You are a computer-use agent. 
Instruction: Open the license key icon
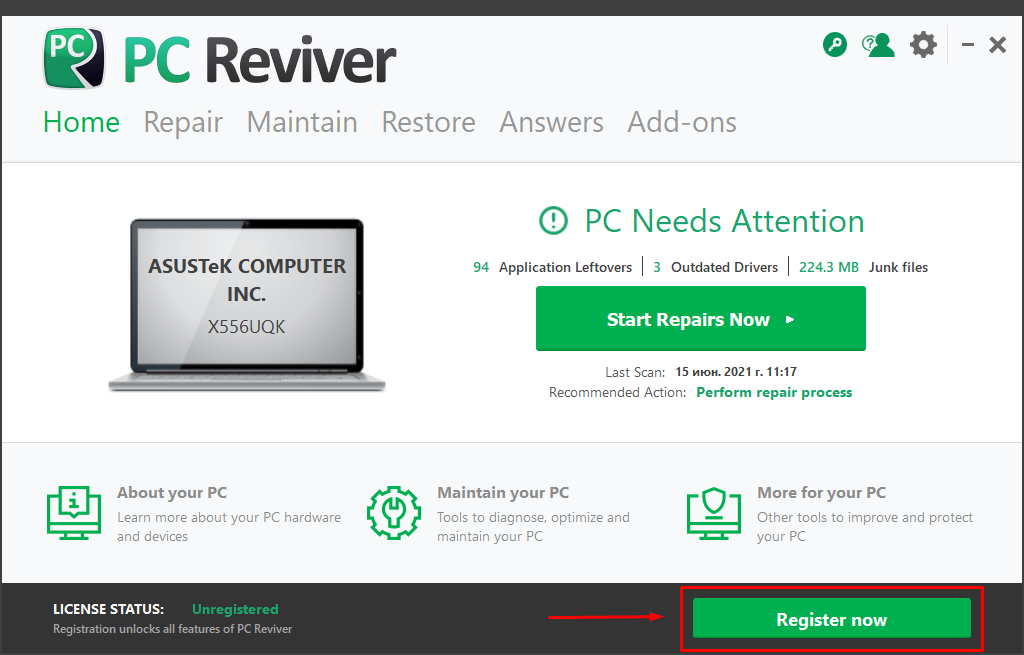835,45
